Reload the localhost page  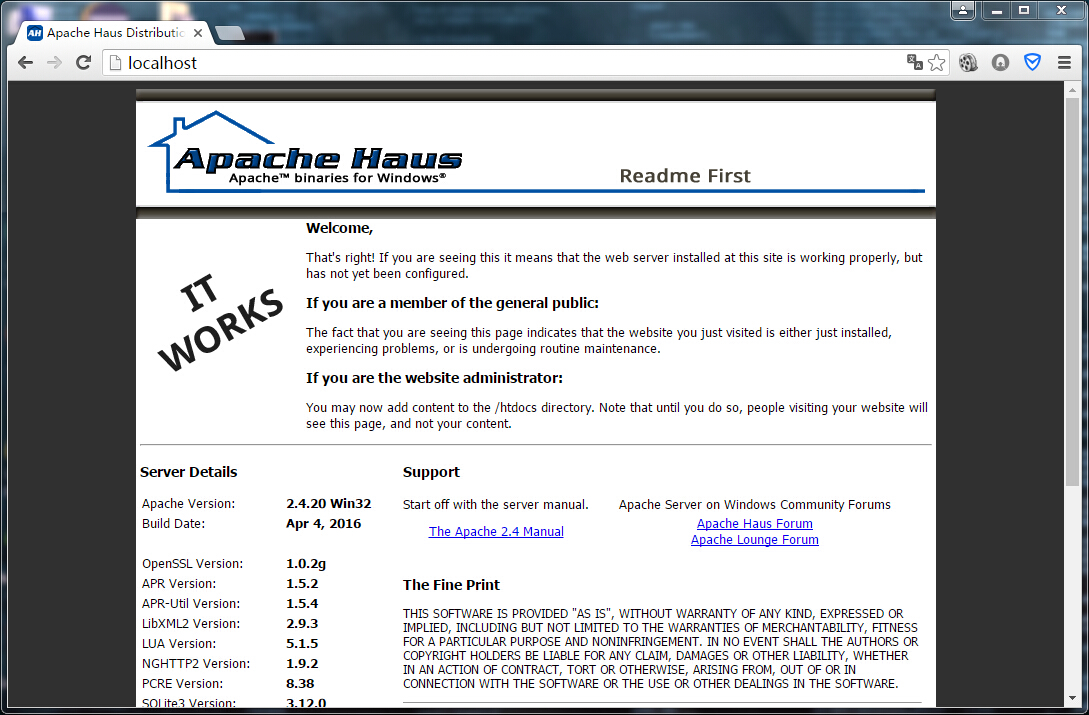pos(83,63)
